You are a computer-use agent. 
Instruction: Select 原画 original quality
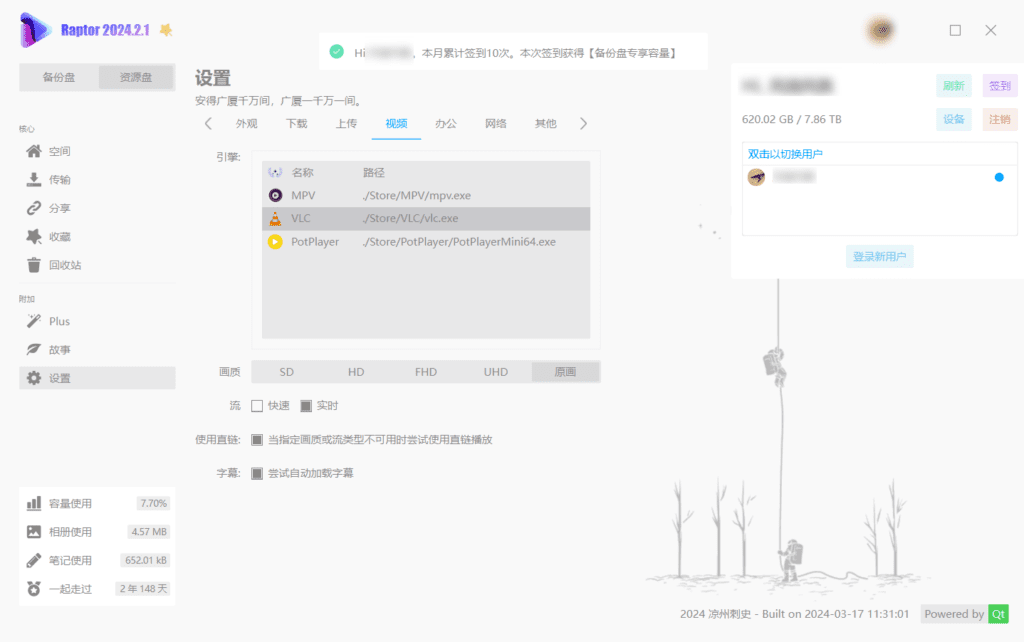click(x=566, y=372)
